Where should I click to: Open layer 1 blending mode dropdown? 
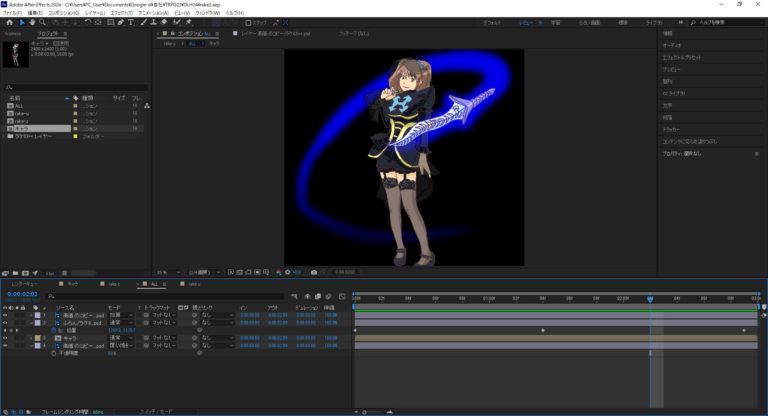[x=121, y=316]
